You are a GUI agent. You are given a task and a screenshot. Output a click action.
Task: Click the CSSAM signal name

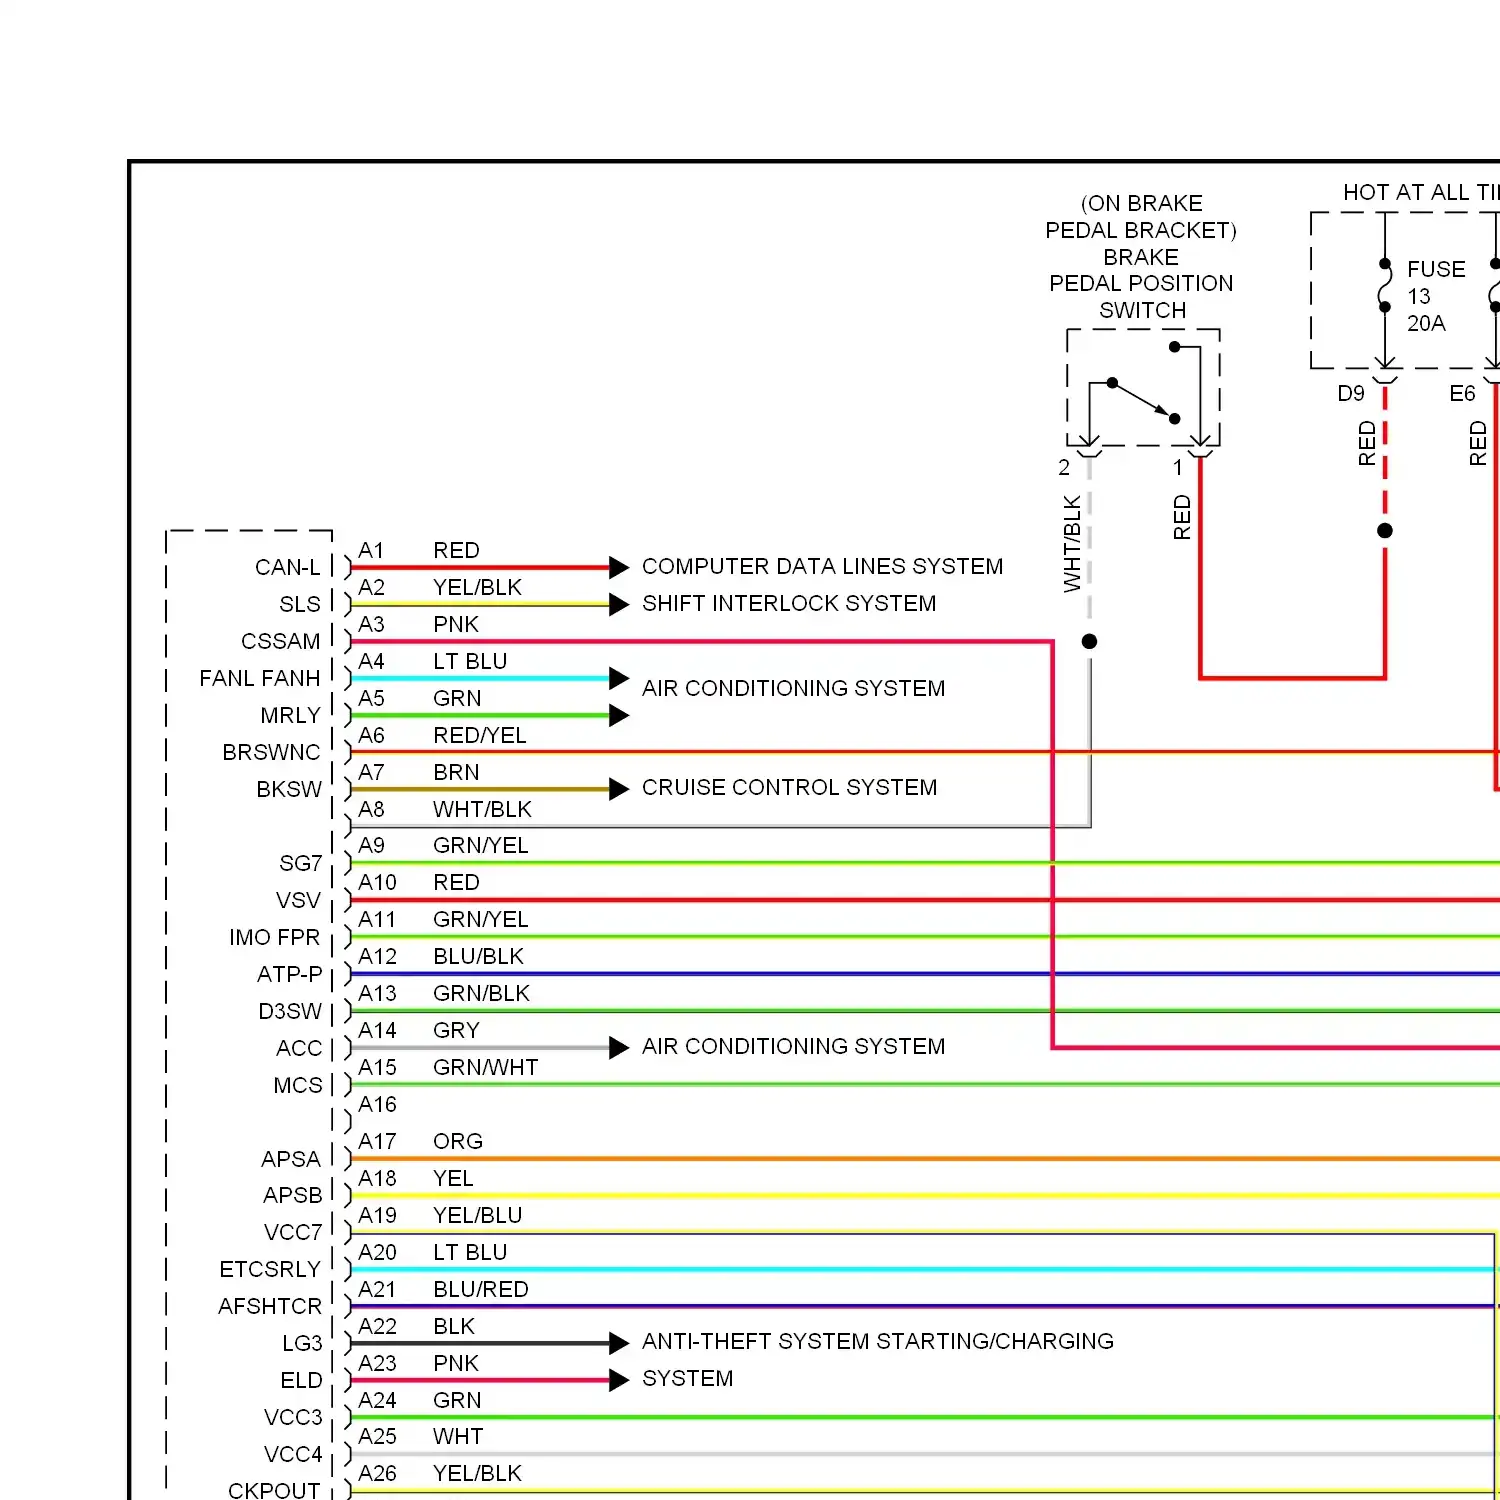tap(281, 642)
